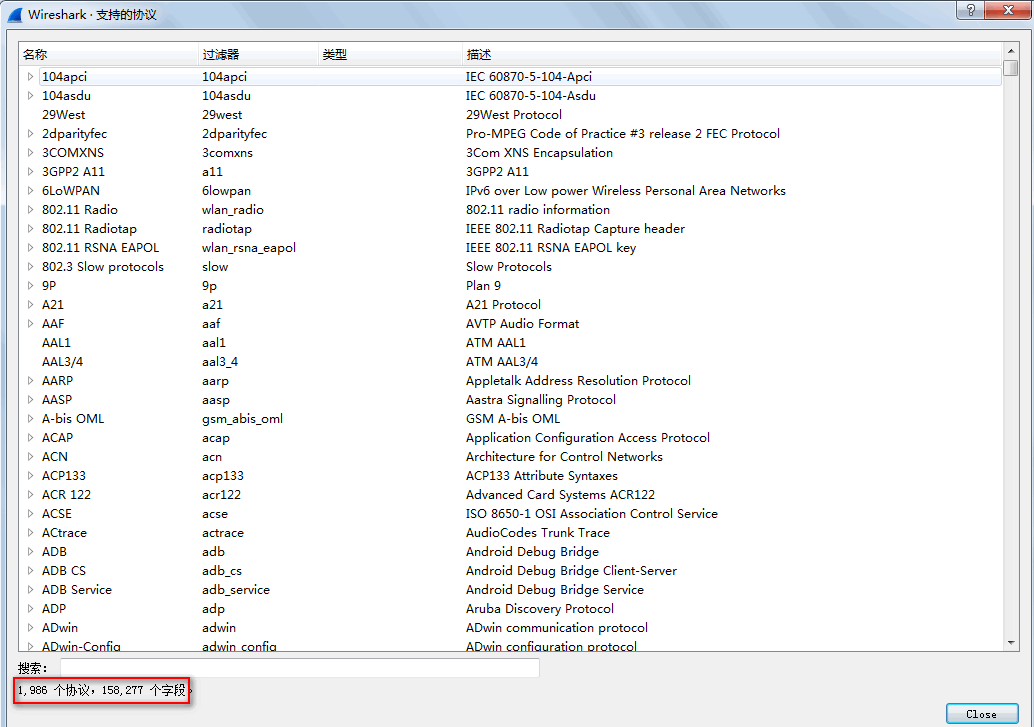The height and width of the screenshot is (727, 1034).
Task: Select the AAL1 protocol name
Action: 56,343
